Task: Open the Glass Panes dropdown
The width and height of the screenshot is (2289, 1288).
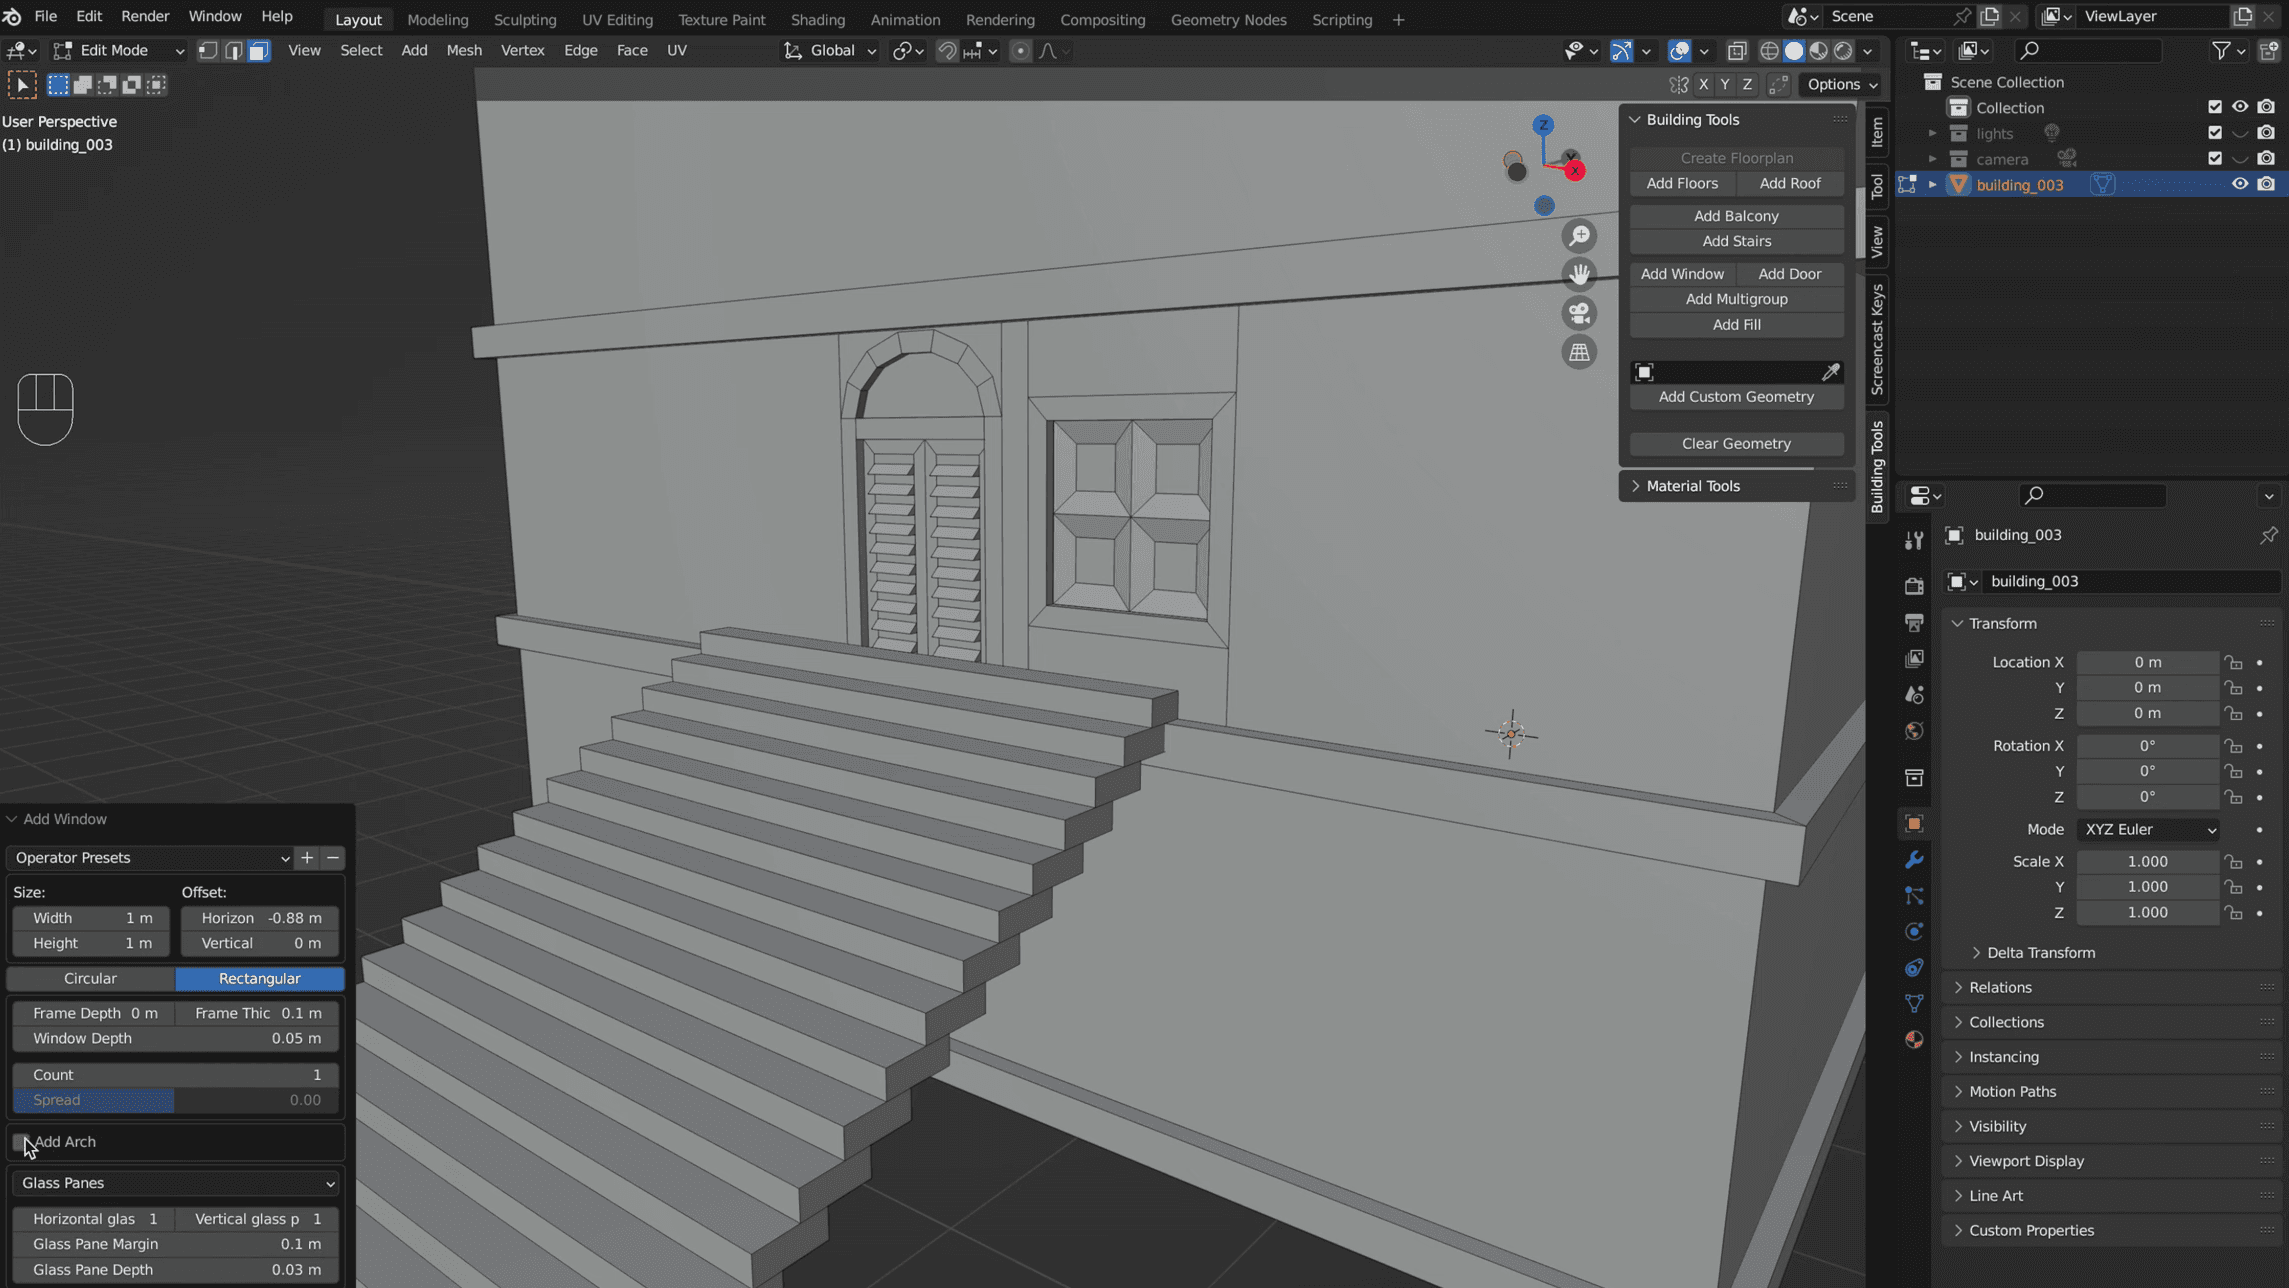Action: [177, 1182]
